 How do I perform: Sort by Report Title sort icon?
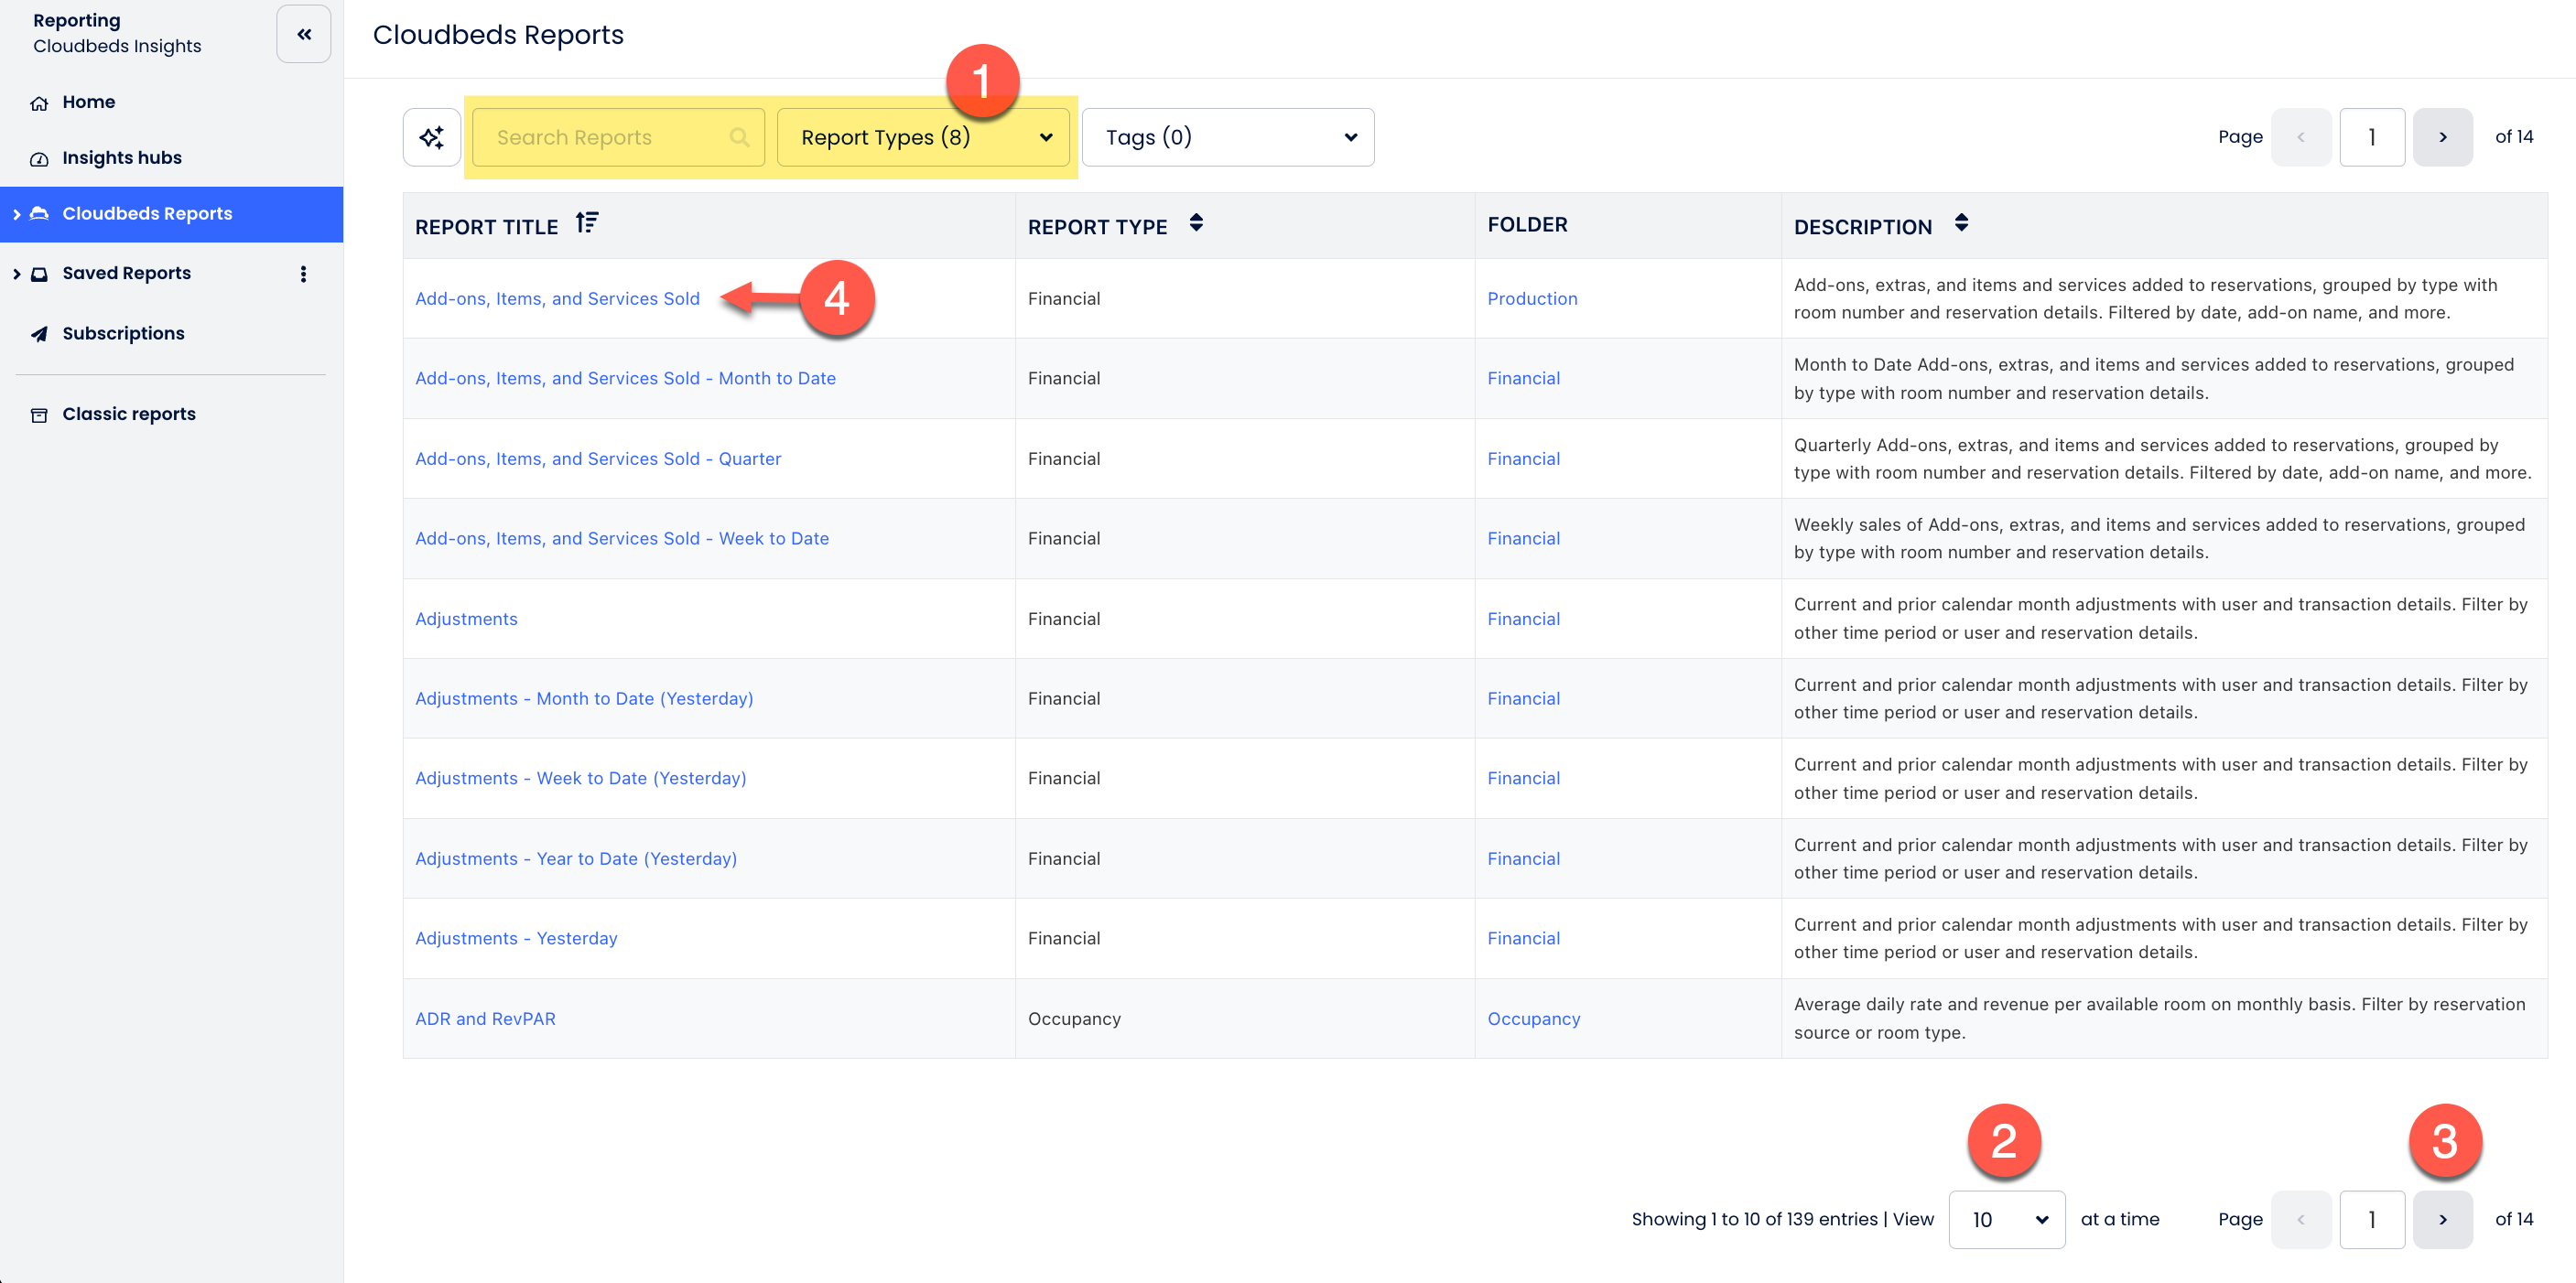587,223
